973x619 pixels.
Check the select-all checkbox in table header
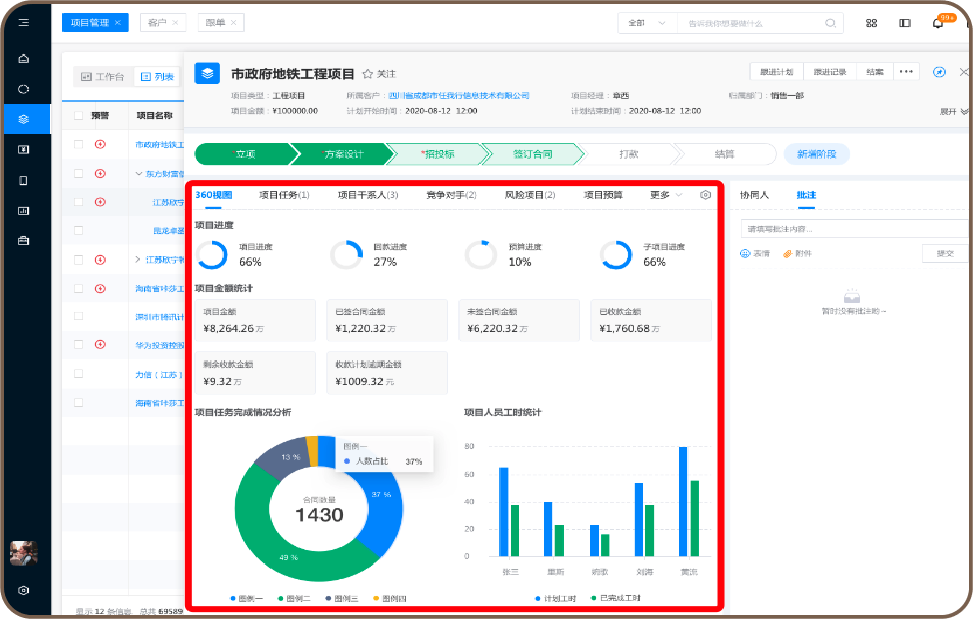(x=78, y=116)
